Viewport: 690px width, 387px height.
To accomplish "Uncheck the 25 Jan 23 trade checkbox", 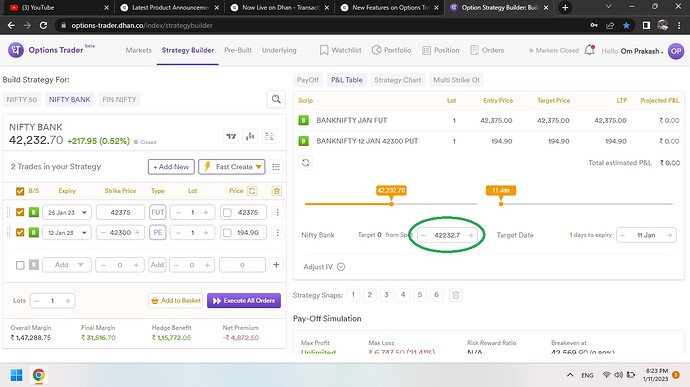I will click(20, 213).
